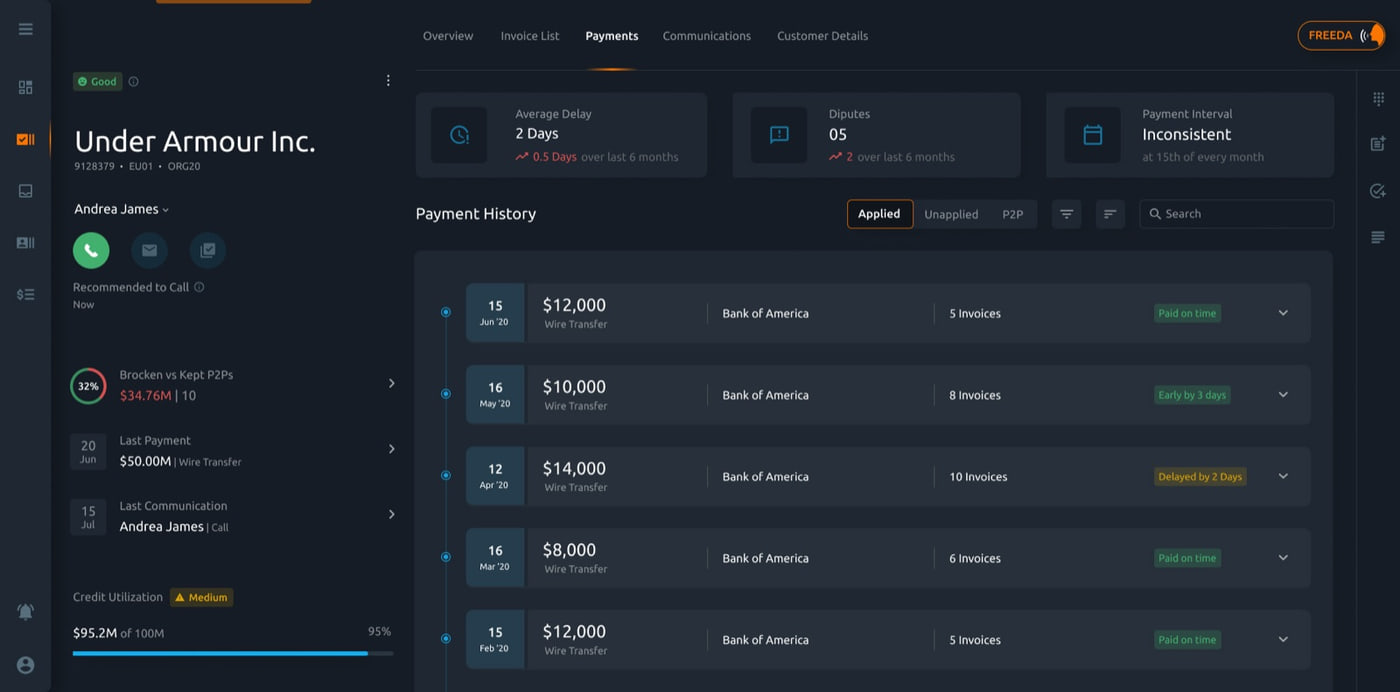Open the Andrea James contact dropdown

tap(122, 209)
